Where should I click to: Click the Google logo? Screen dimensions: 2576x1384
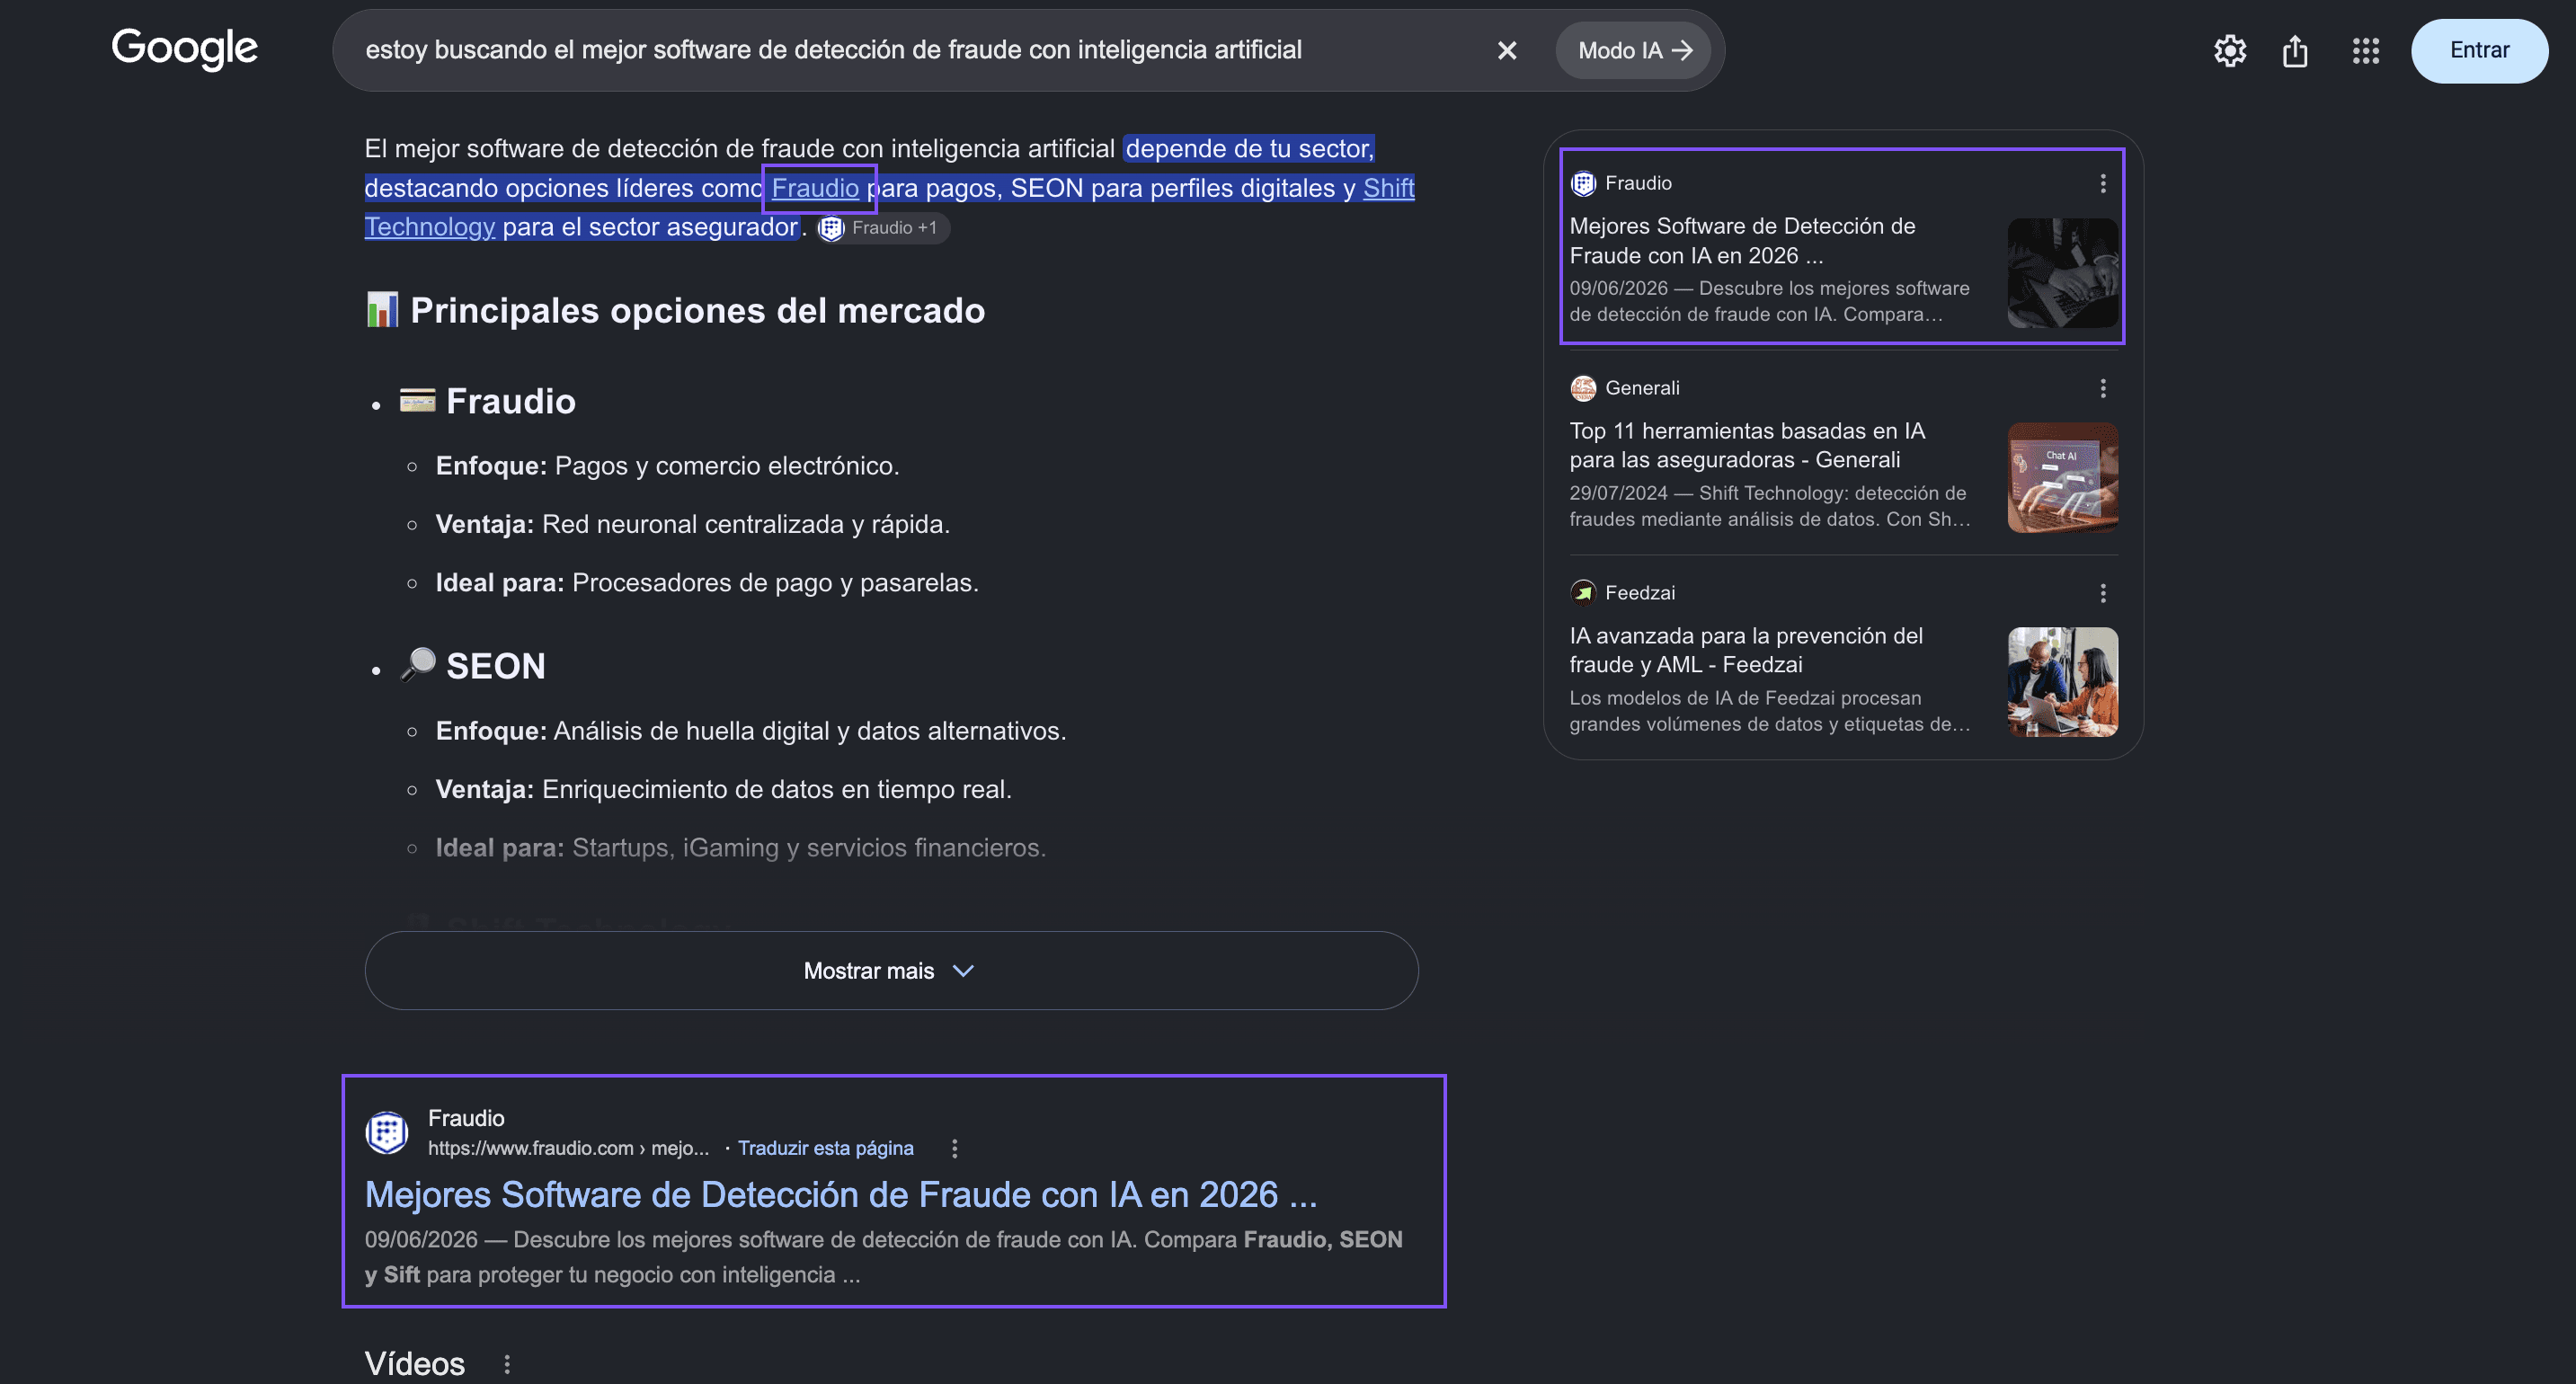tap(184, 49)
